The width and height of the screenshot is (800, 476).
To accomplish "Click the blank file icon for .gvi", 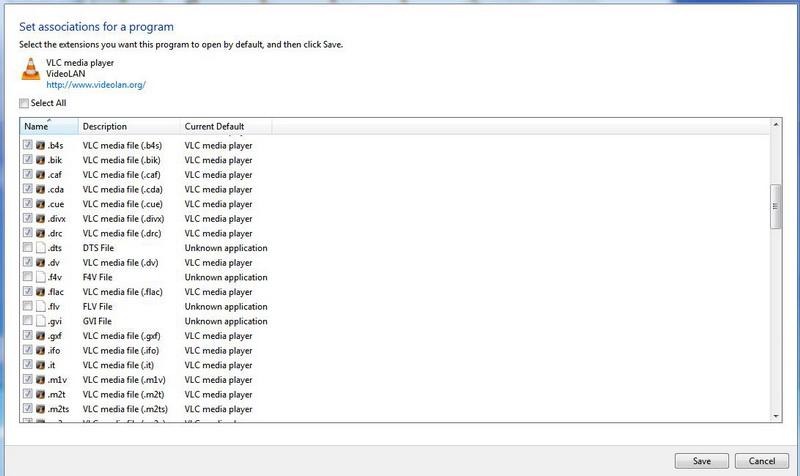I will pos(40,321).
